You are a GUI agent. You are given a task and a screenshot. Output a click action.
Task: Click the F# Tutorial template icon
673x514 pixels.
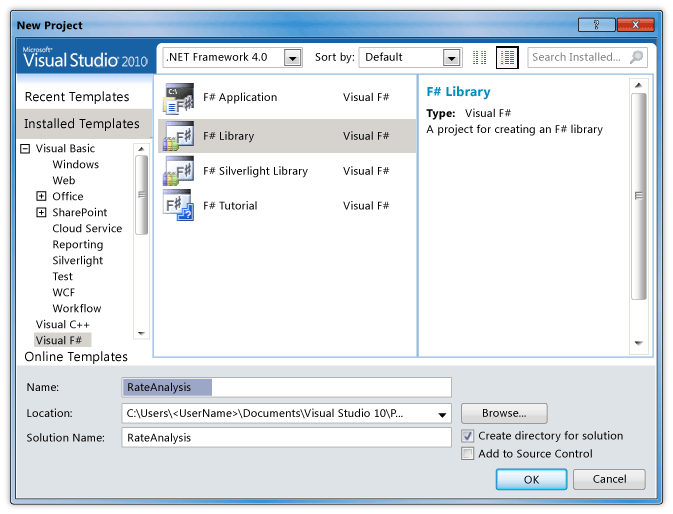178,206
